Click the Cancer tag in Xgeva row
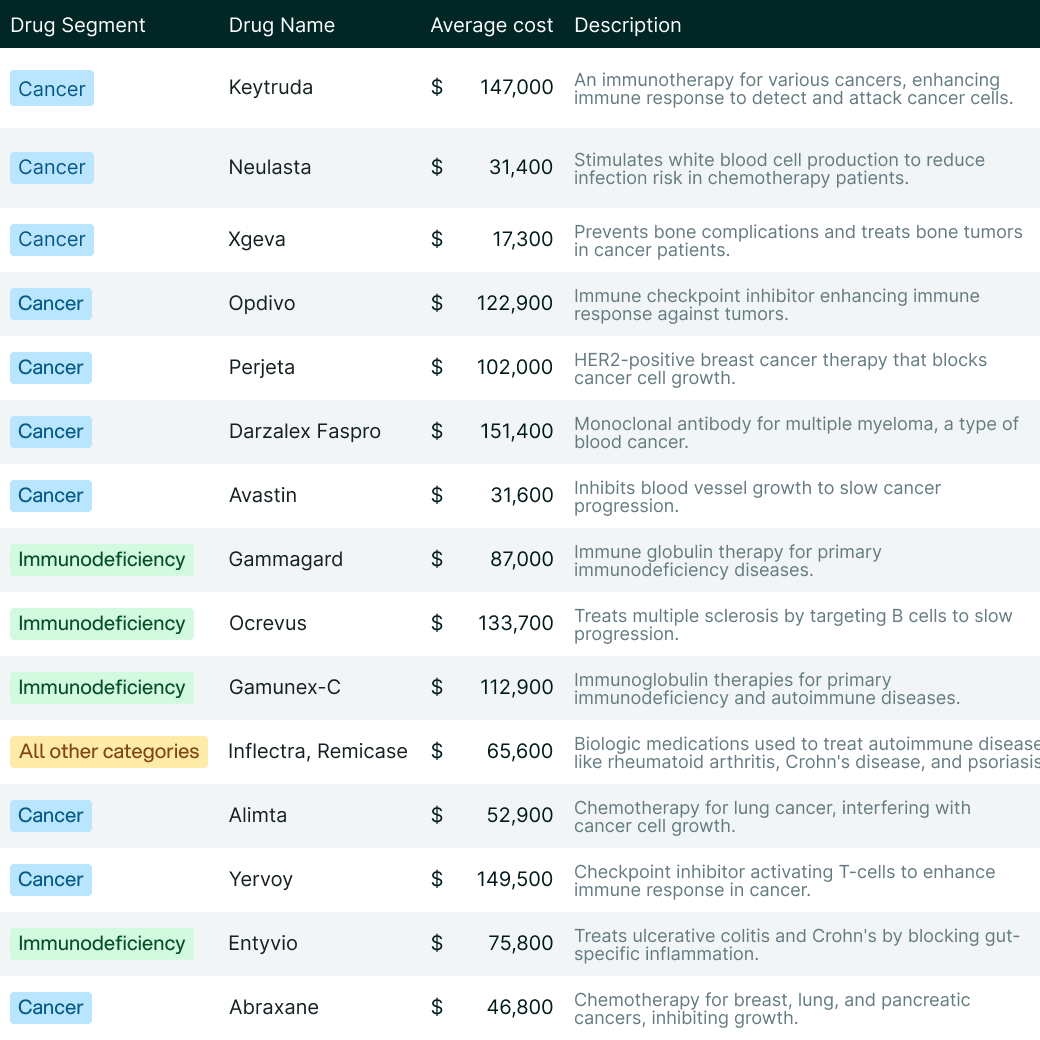 [52, 239]
